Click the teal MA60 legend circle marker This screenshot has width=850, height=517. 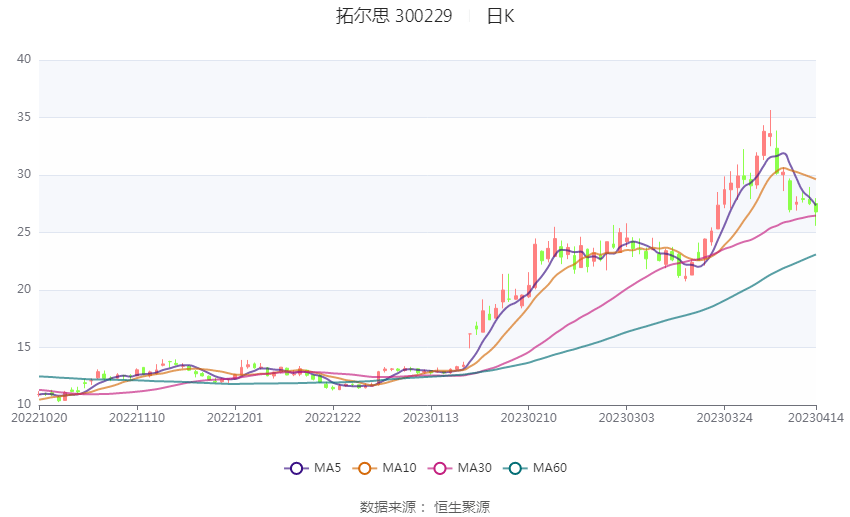point(516,468)
